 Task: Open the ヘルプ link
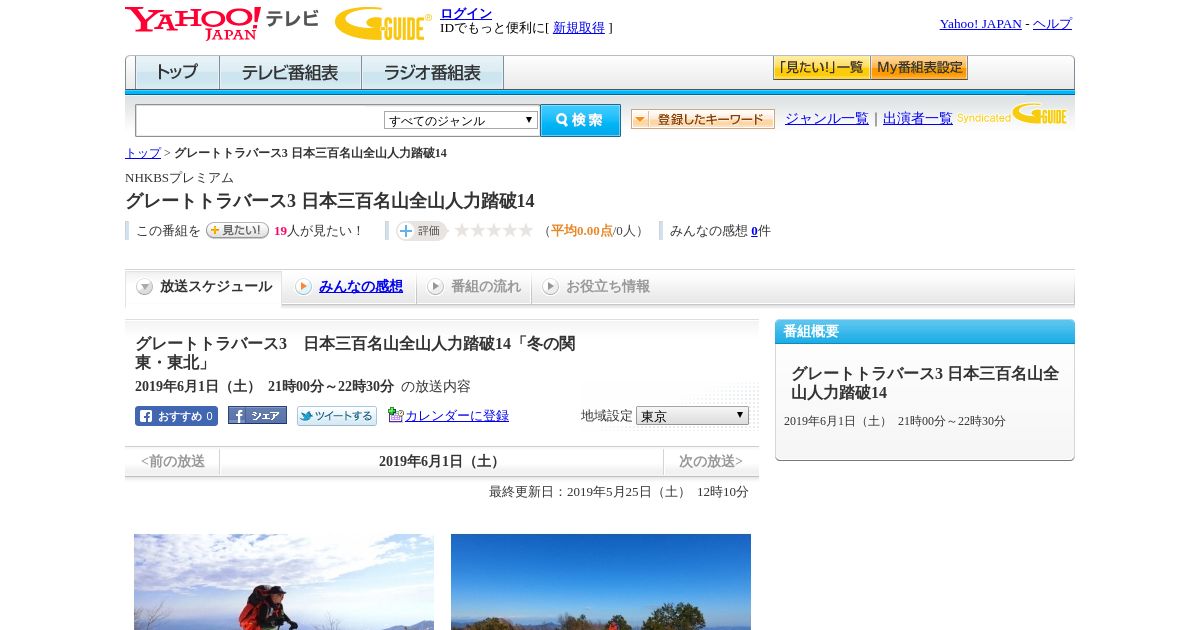pos(1052,24)
